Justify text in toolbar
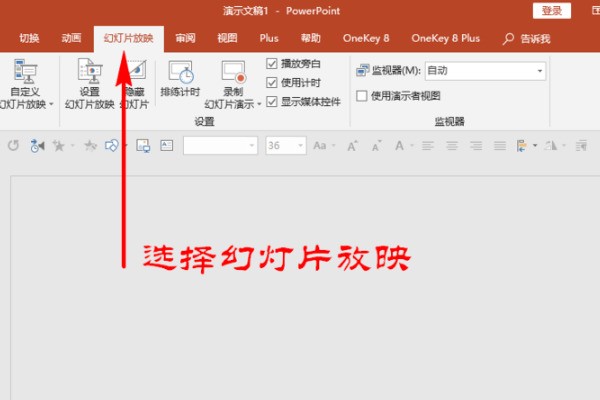 pos(500,145)
